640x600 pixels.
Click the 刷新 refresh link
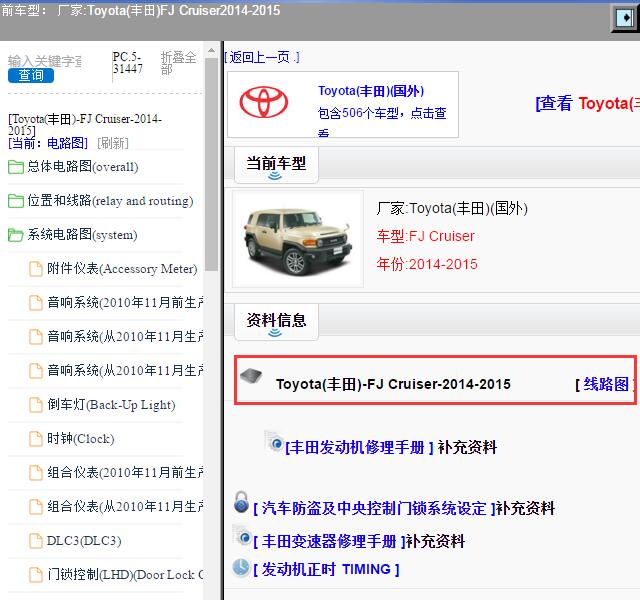(113, 143)
